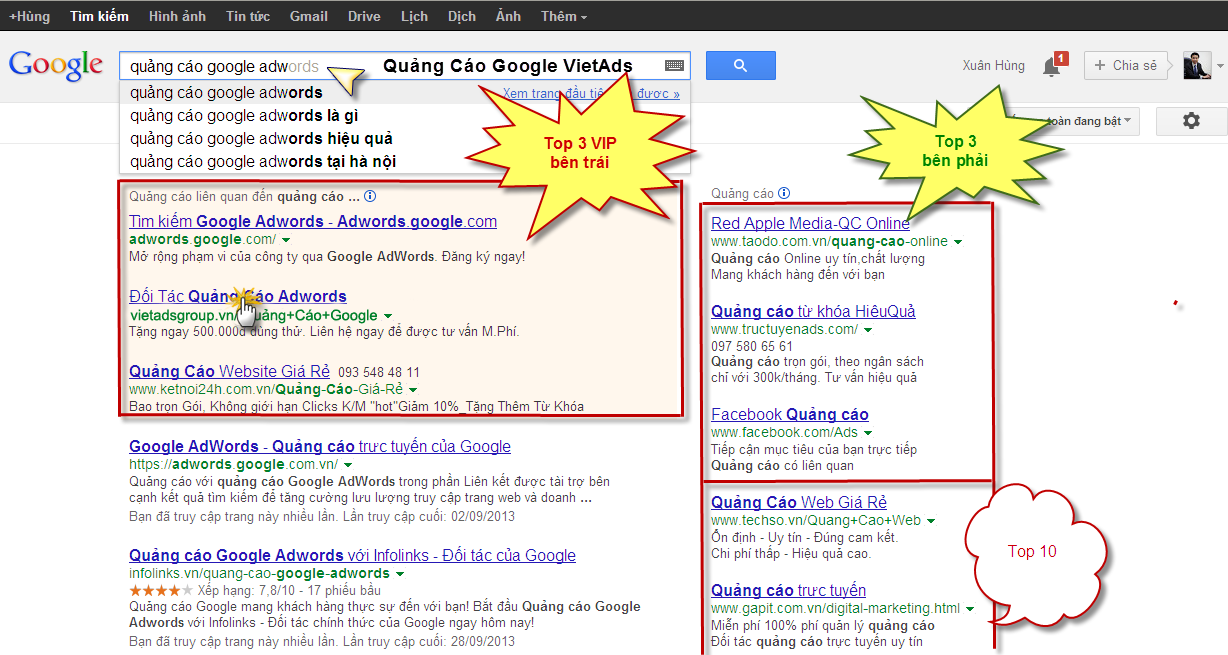
Task: Choose suggestion 'quảng cáo google adwords là gì'
Action: click(244, 116)
